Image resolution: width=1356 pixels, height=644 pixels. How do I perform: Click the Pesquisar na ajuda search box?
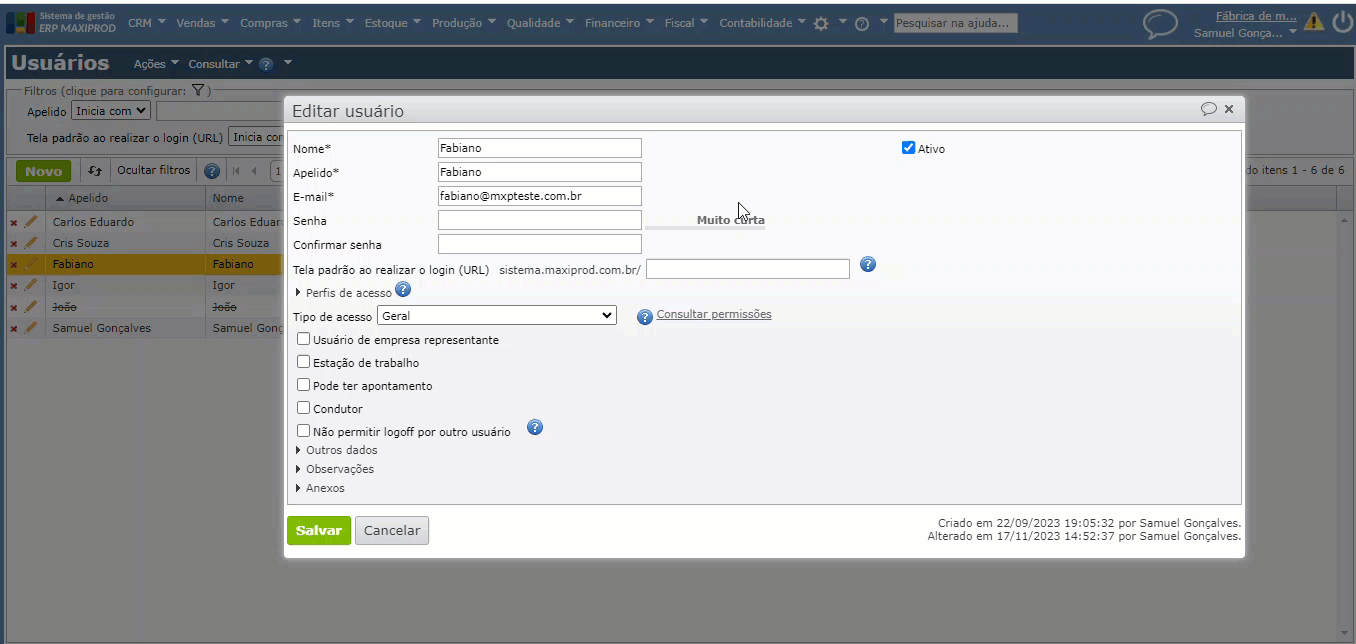956,23
